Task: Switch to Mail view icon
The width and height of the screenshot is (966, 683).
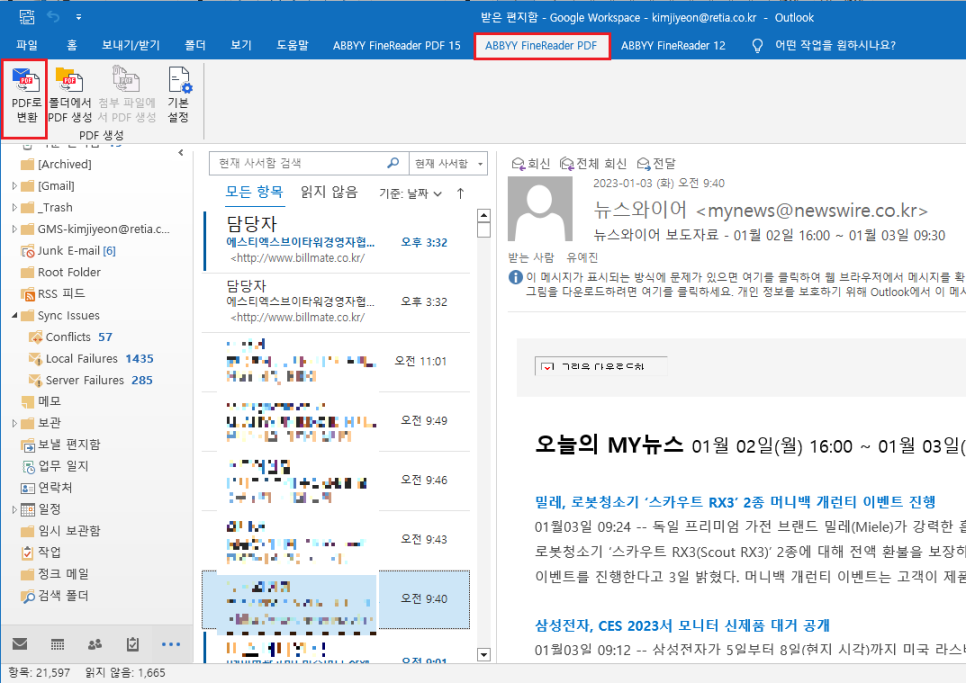Action: point(20,644)
